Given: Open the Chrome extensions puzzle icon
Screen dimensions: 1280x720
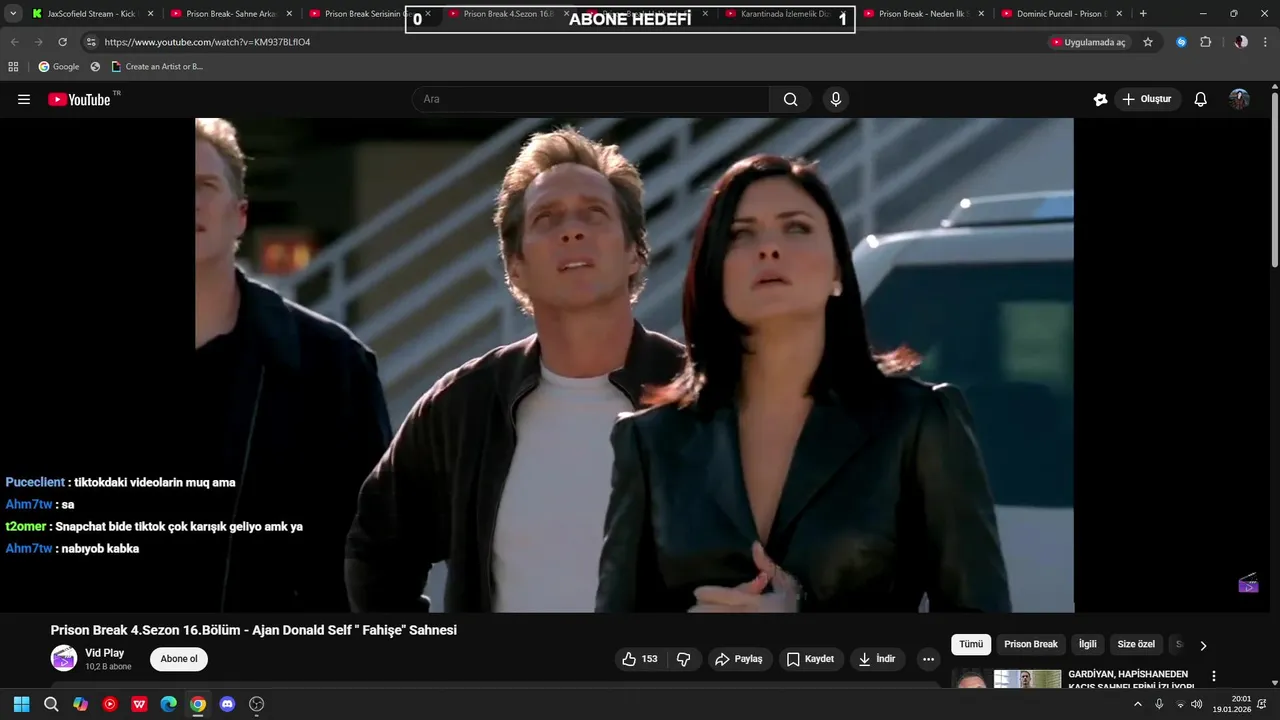Looking at the screenshot, I should [x=1205, y=42].
